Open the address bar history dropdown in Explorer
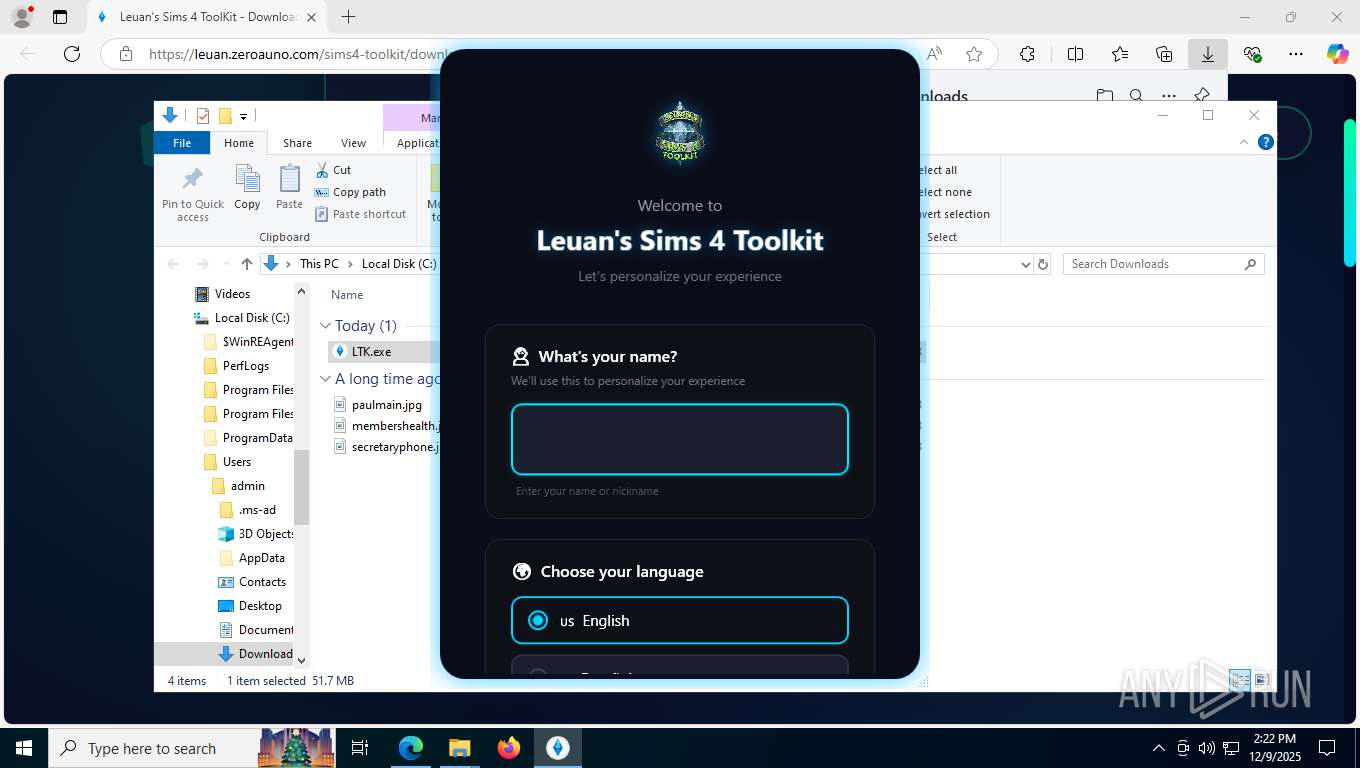The height and width of the screenshot is (768, 1360). [1025, 264]
